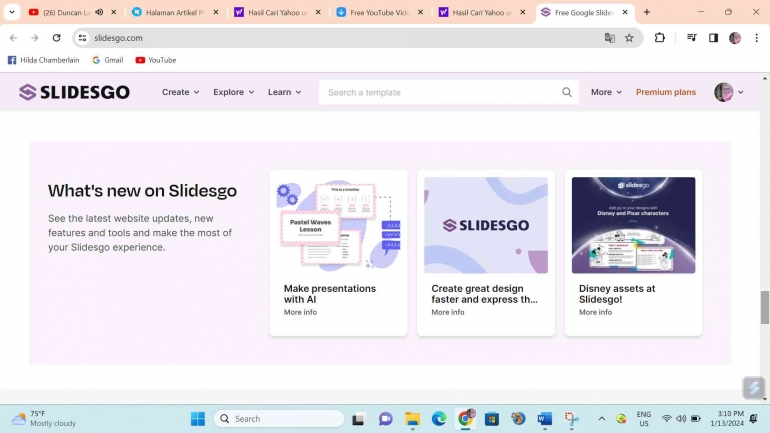Toggle the browser side panel icon
The image size is (770, 433).
point(713,37)
